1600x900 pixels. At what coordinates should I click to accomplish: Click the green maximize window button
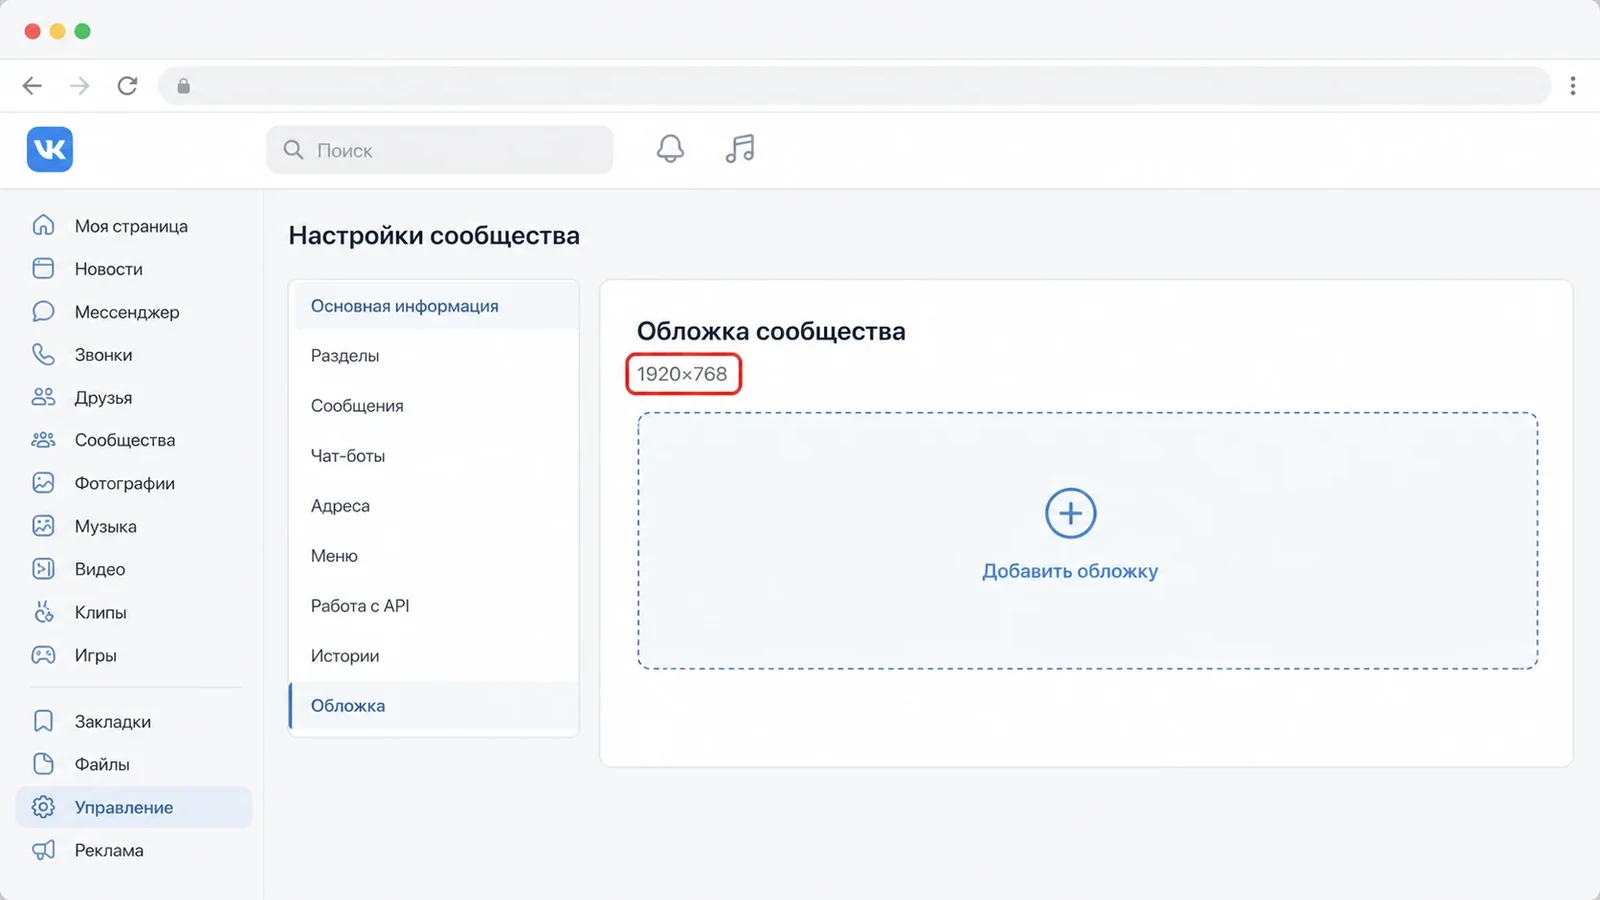point(83,31)
